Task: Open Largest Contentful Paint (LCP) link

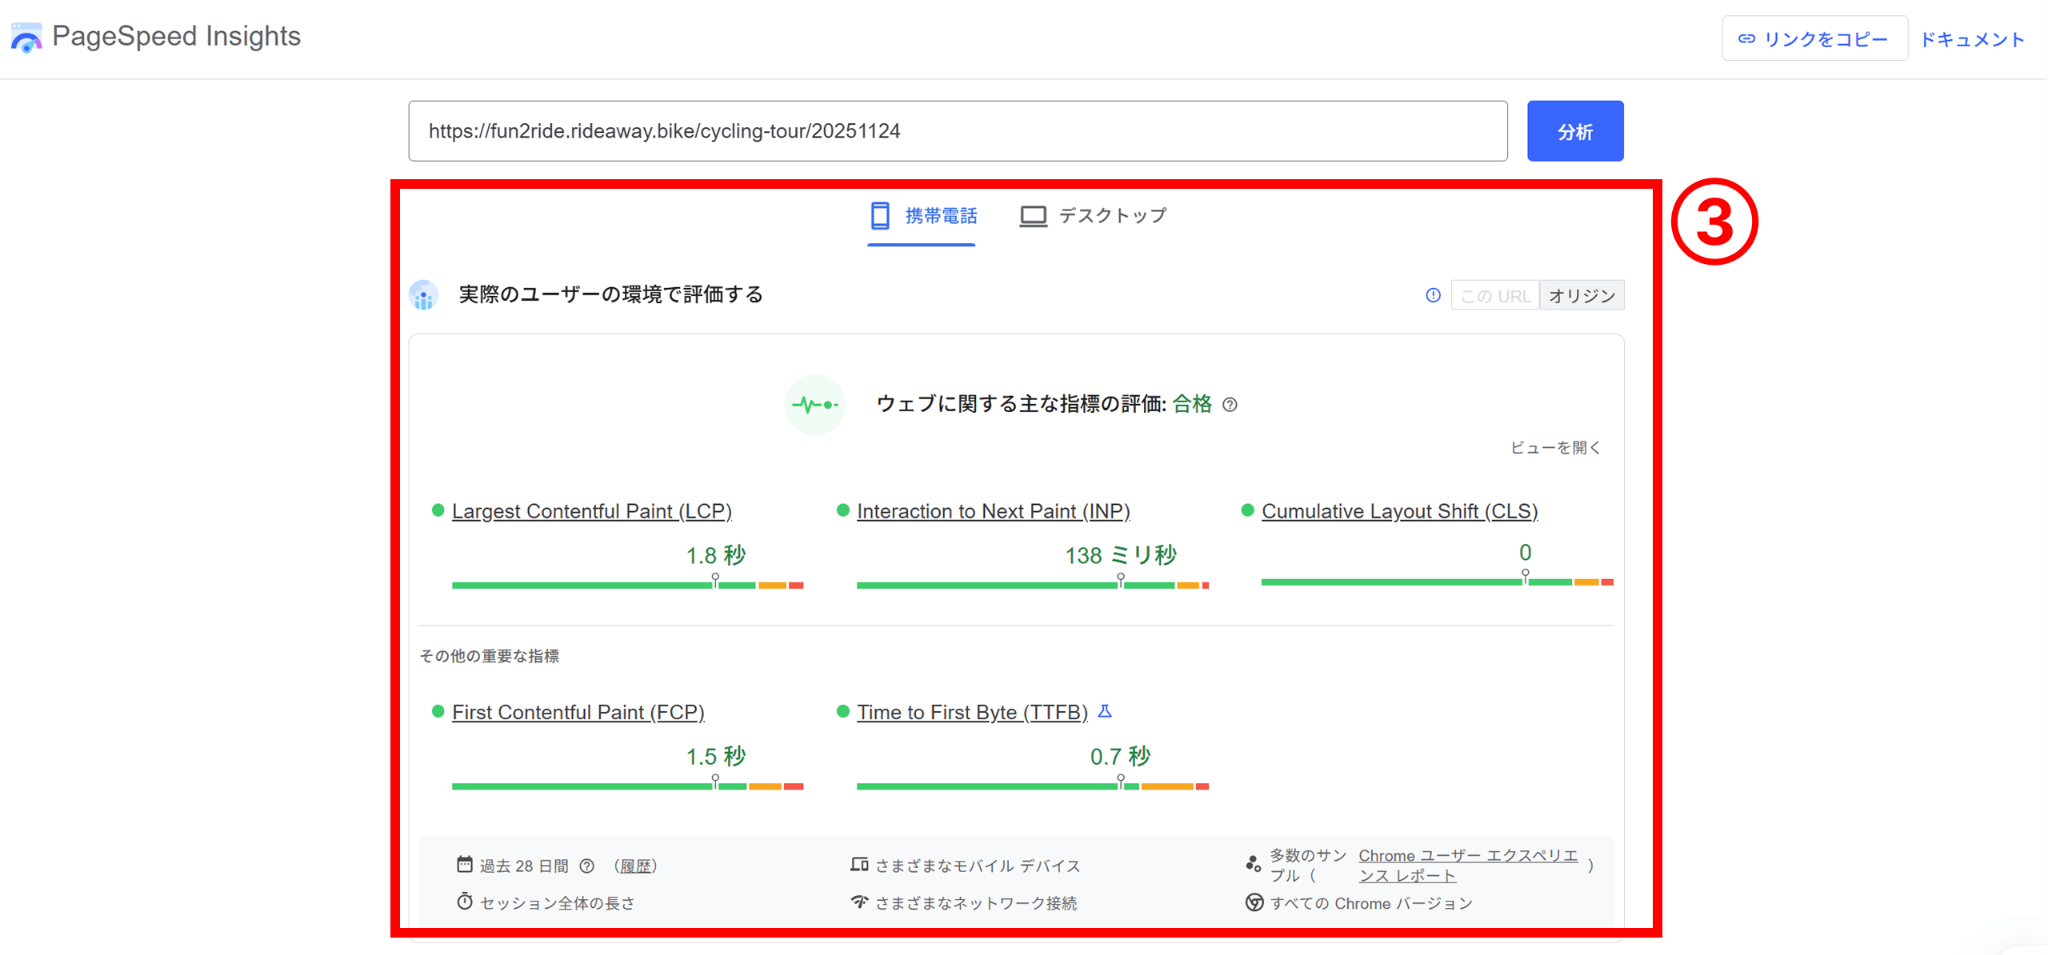Action: (x=591, y=511)
